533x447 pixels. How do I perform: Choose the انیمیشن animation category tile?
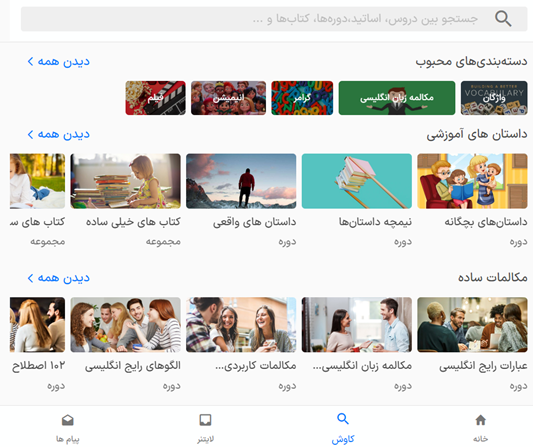pyautogui.click(x=228, y=98)
